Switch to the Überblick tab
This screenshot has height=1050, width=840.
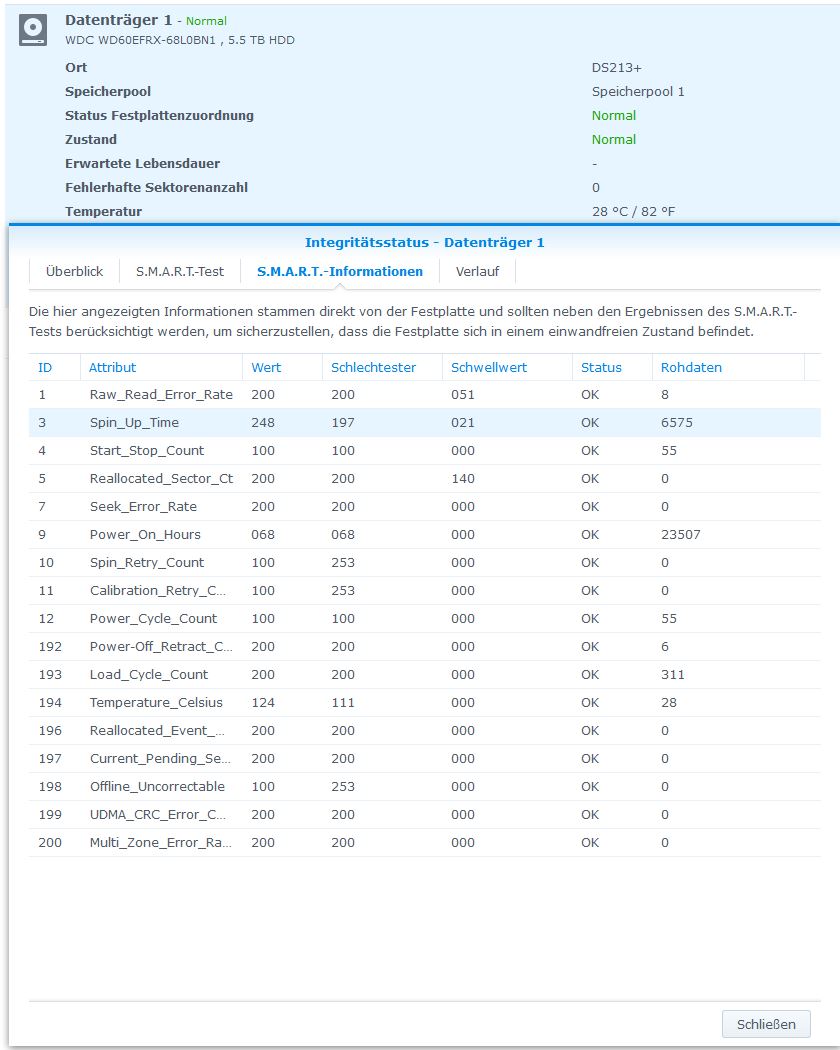pos(74,271)
